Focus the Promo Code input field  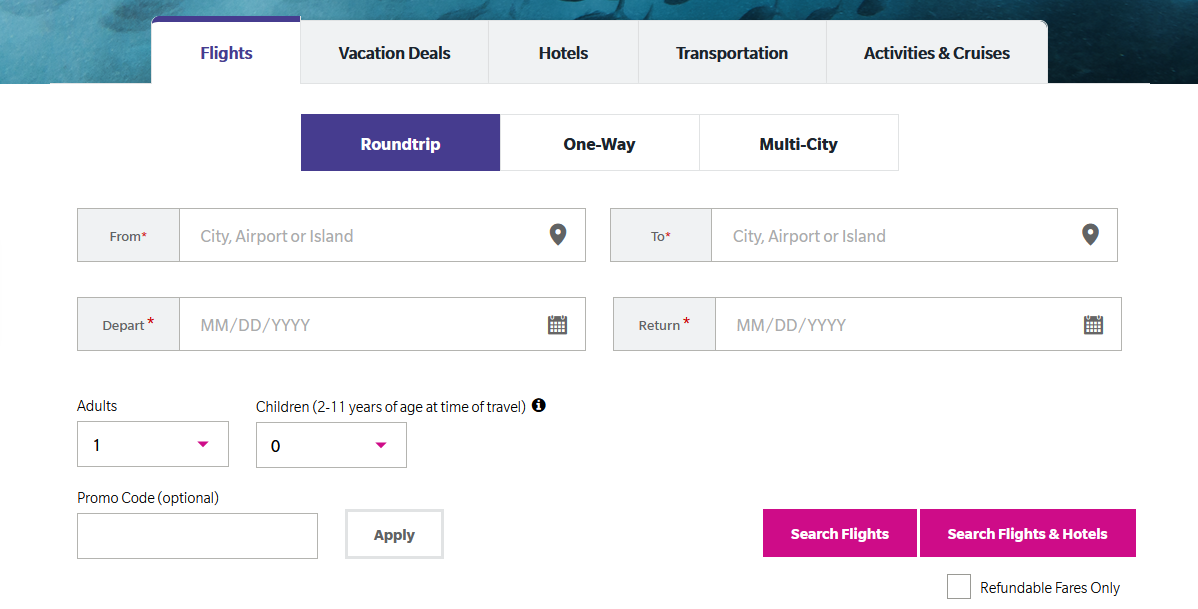point(197,536)
